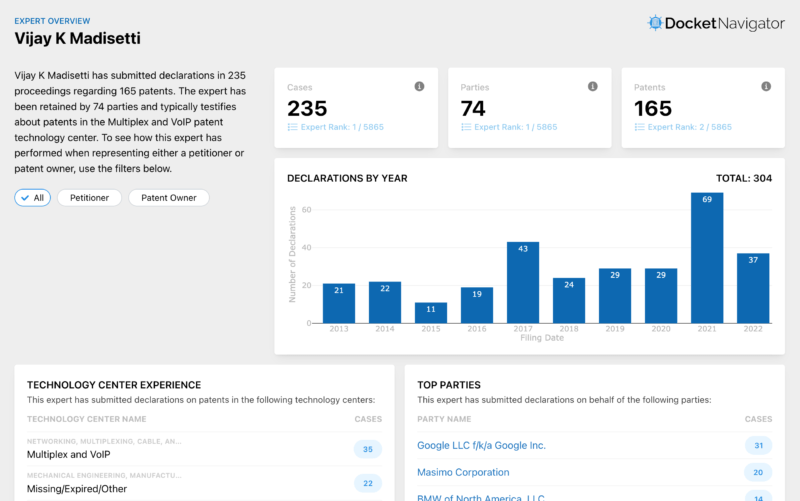Click the 31 cases badge for Google
The width and height of the screenshot is (800, 501).
point(758,446)
